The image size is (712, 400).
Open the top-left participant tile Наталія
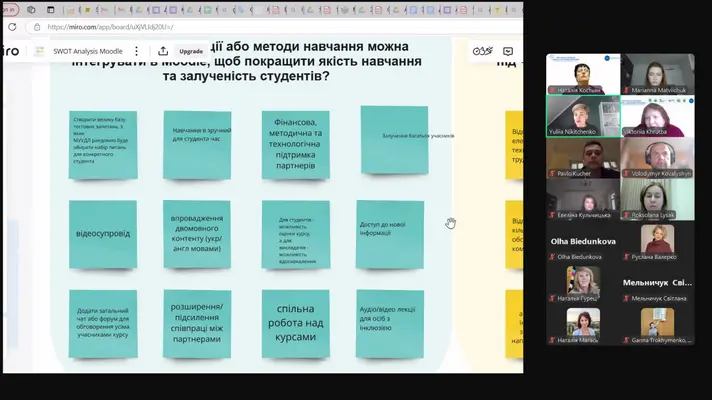pos(583,74)
